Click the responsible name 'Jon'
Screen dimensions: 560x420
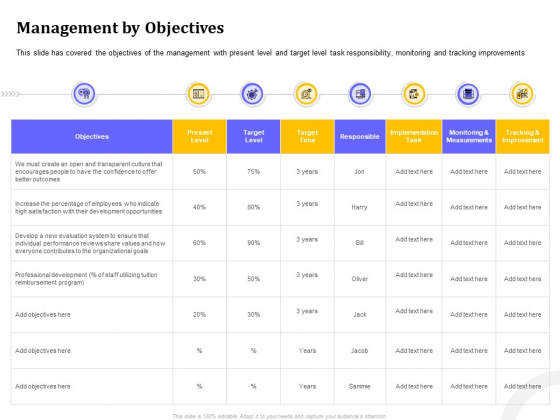[360, 172]
